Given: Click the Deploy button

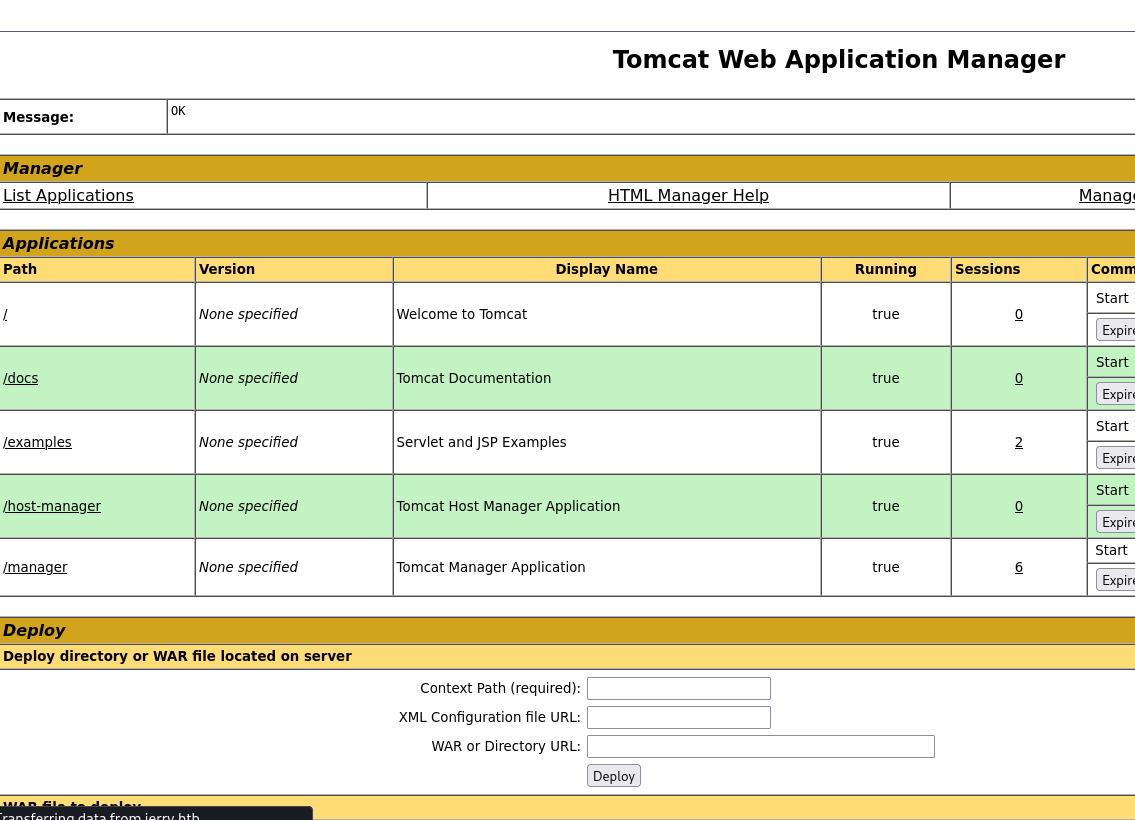Looking at the screenshot, I should (x=614, y=776).
